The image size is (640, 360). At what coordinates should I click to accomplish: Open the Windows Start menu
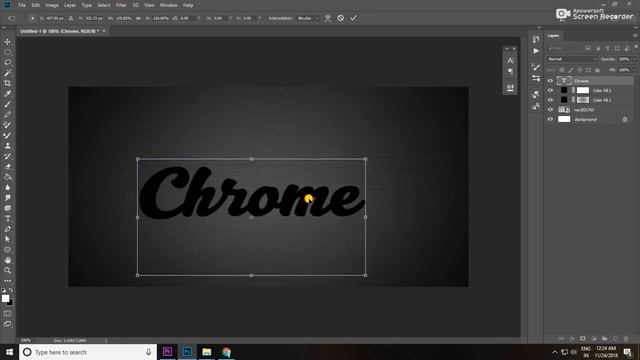point(9,352)
